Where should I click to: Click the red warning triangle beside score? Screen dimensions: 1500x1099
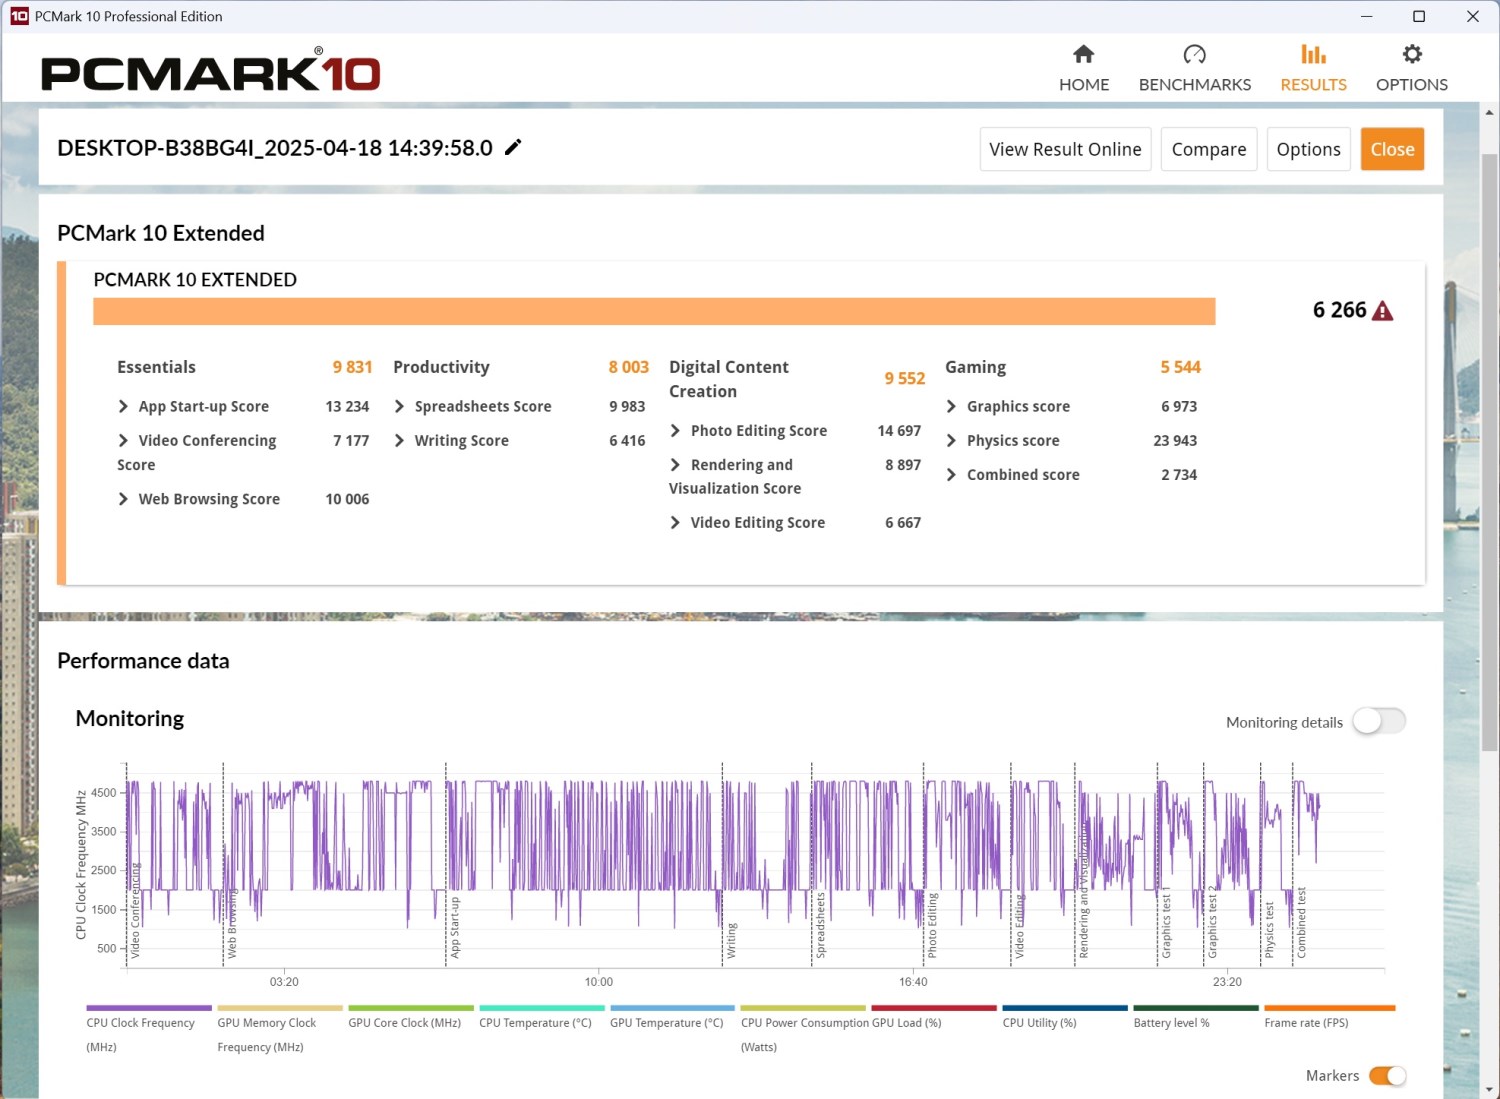click(1382, 311)
